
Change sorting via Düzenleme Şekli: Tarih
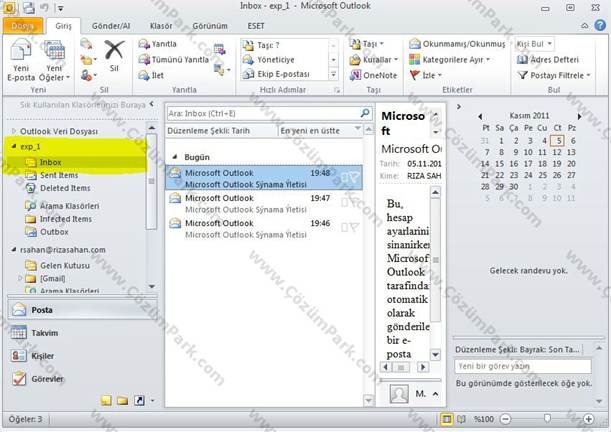(x=221, y=131)
